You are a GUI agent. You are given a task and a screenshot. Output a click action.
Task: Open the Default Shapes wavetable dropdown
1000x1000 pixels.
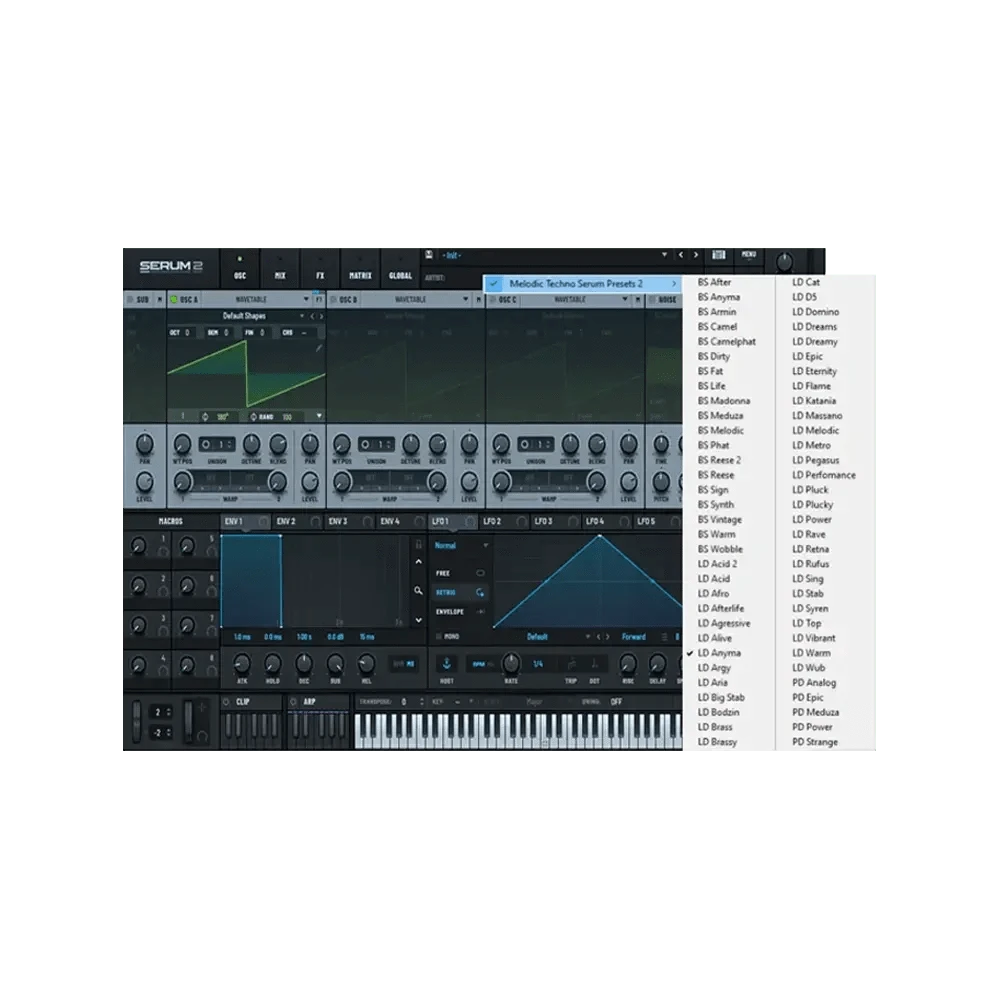click(245, 316)
